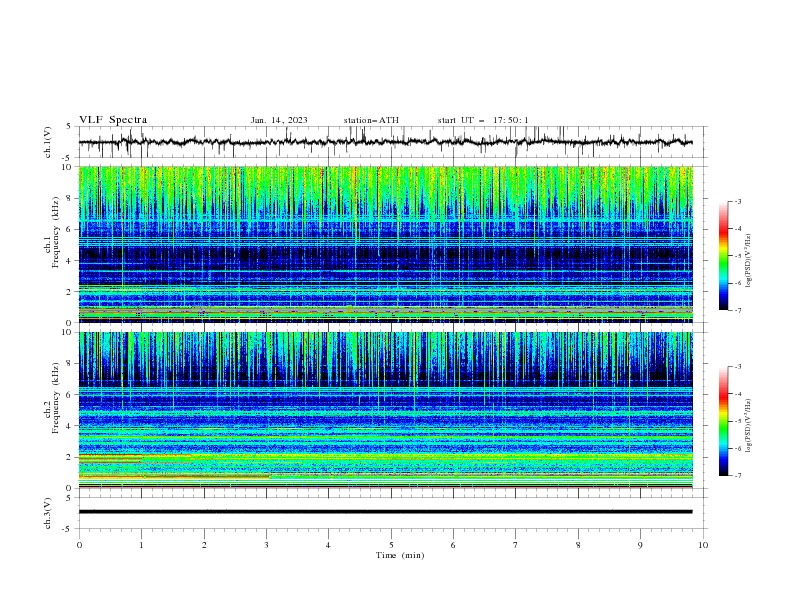The height and width of the screenshot is (612, 792).
Task: Click the '-7' tick on the upper colorbar
Action: click(737, 310)
